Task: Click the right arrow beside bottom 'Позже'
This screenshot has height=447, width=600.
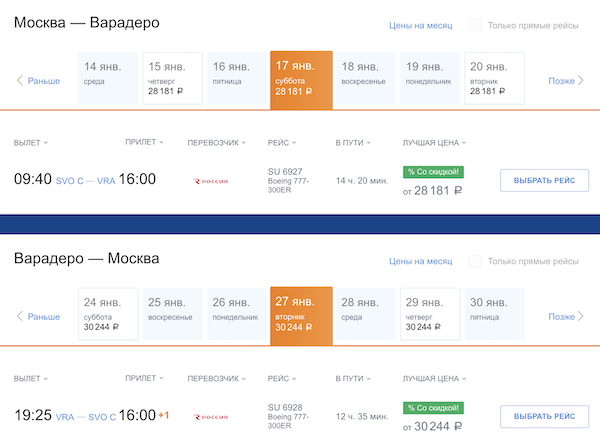Action: coord(581,316)
